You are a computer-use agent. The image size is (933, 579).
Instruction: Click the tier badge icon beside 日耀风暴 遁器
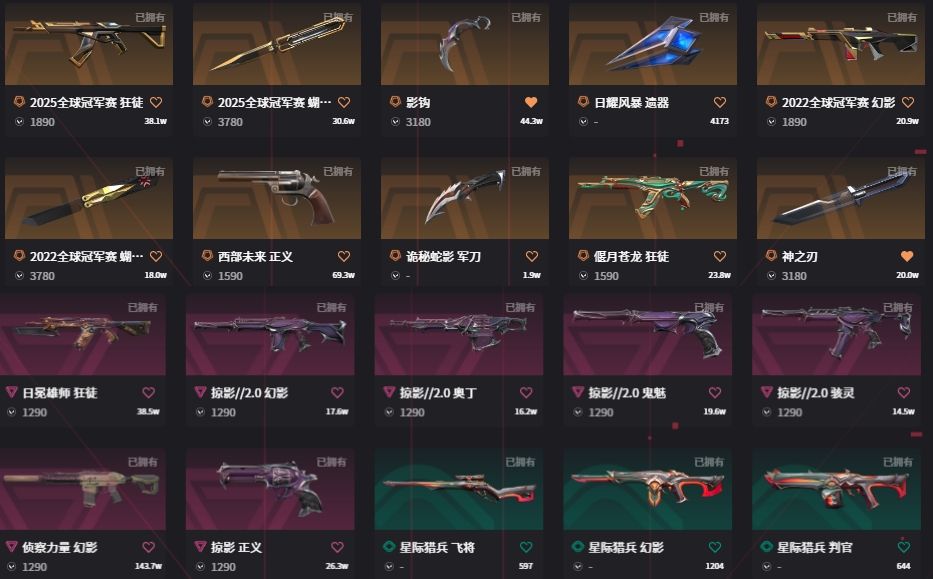click(583, 102)
